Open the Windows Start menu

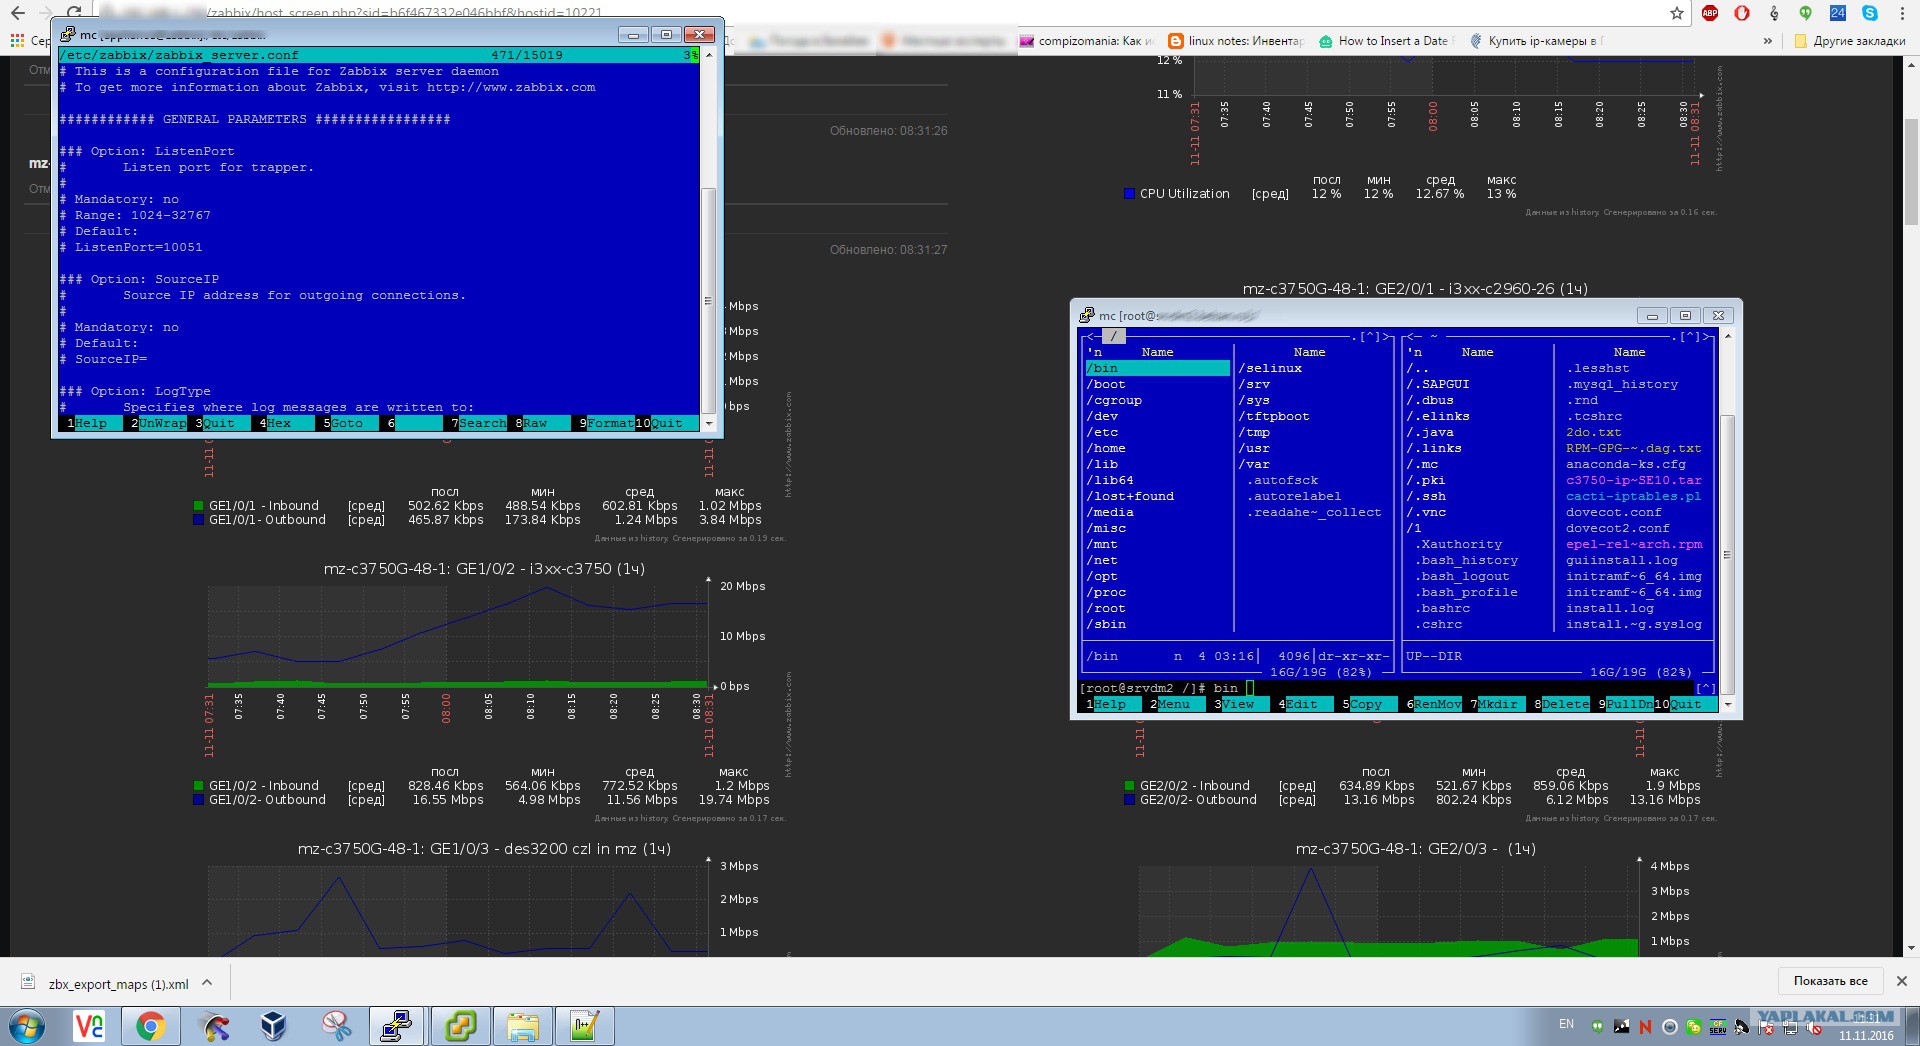point(27,1026)
